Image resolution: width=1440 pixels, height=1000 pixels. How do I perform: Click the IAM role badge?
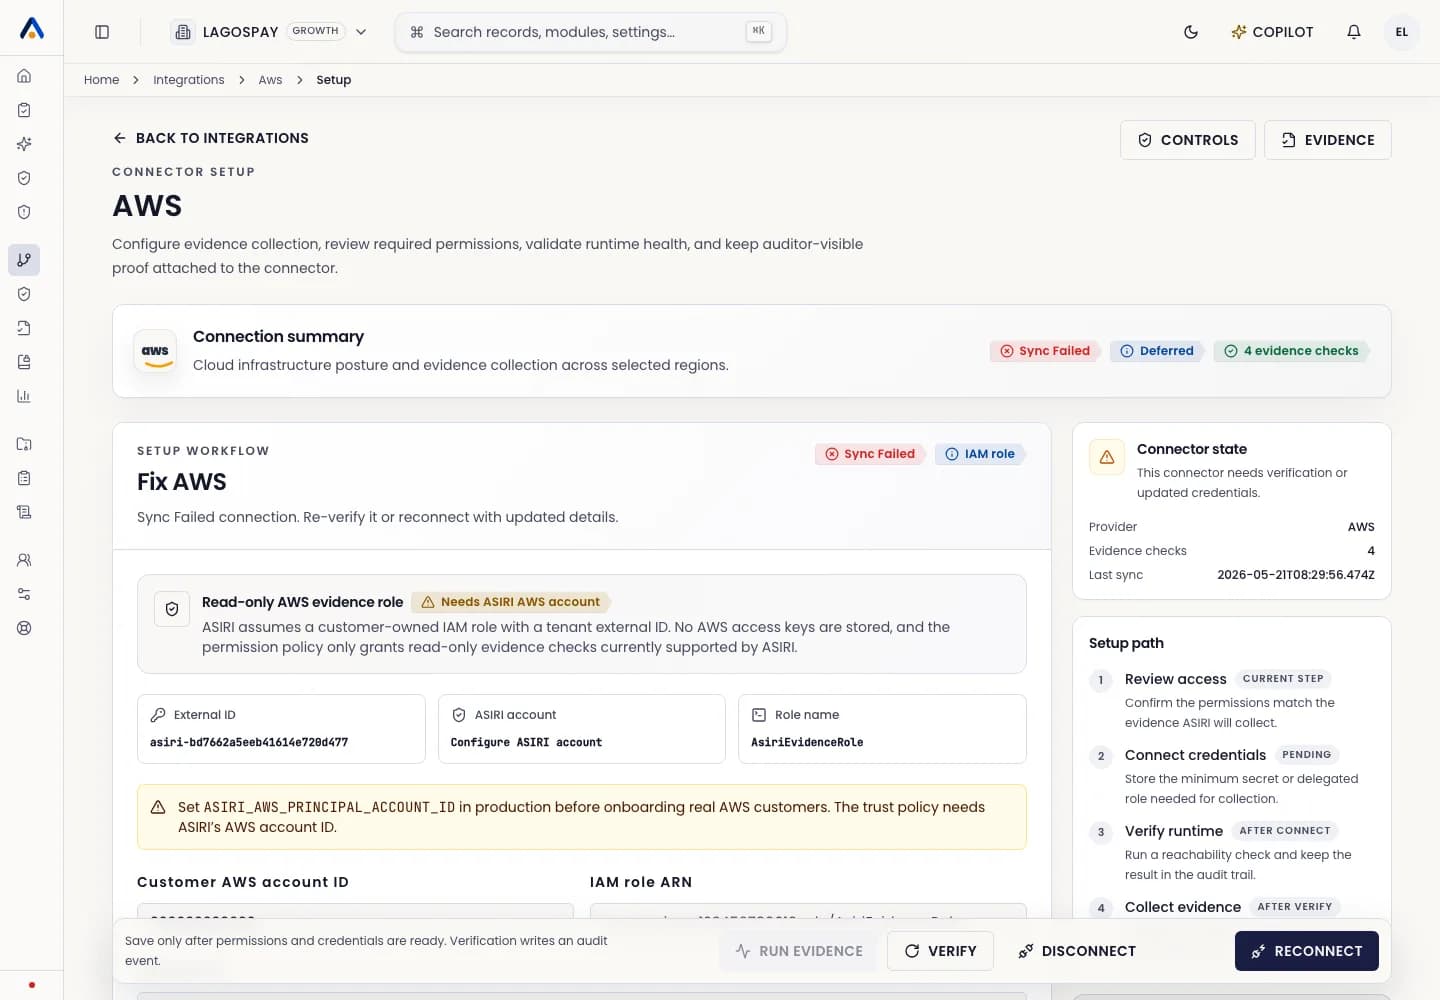coord(980,454)
